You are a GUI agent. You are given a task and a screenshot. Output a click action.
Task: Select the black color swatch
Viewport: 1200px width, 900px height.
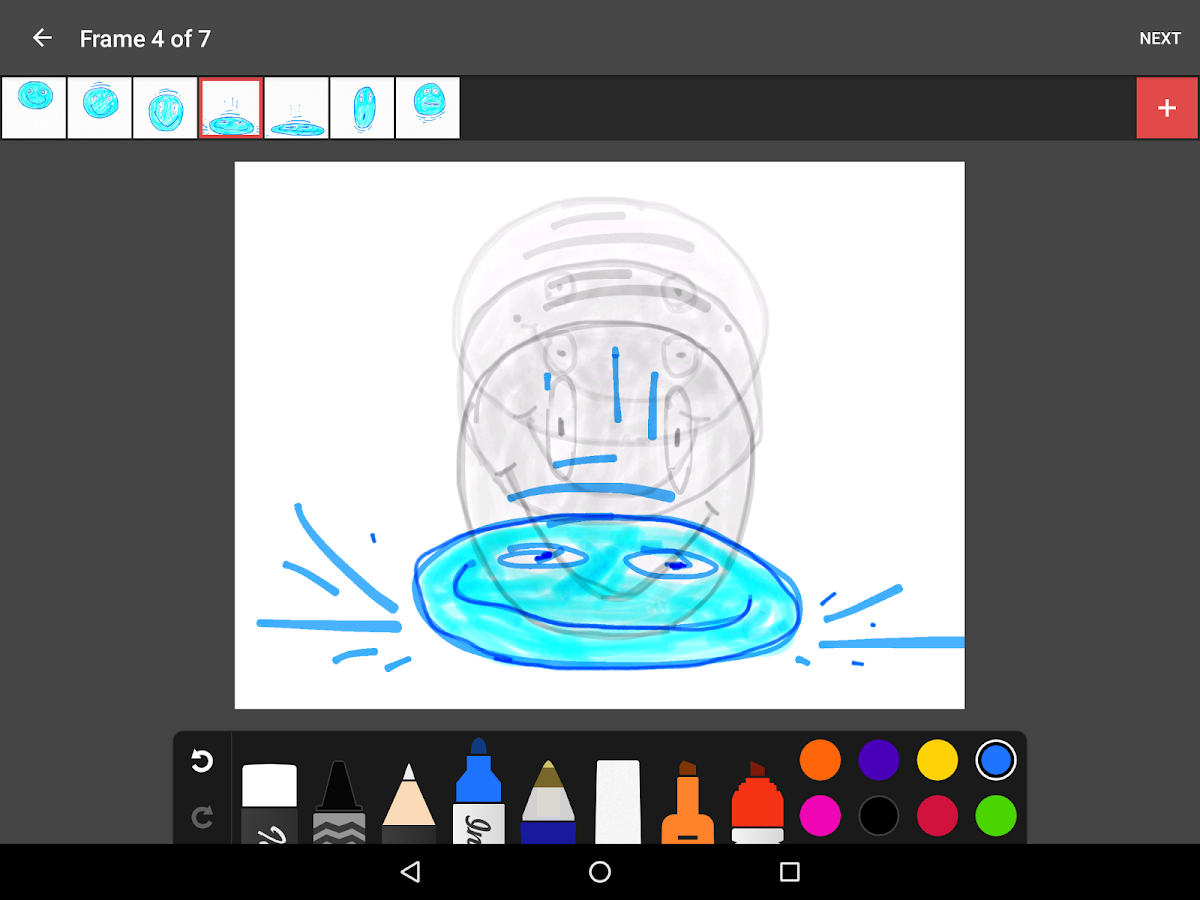[879, 816]
